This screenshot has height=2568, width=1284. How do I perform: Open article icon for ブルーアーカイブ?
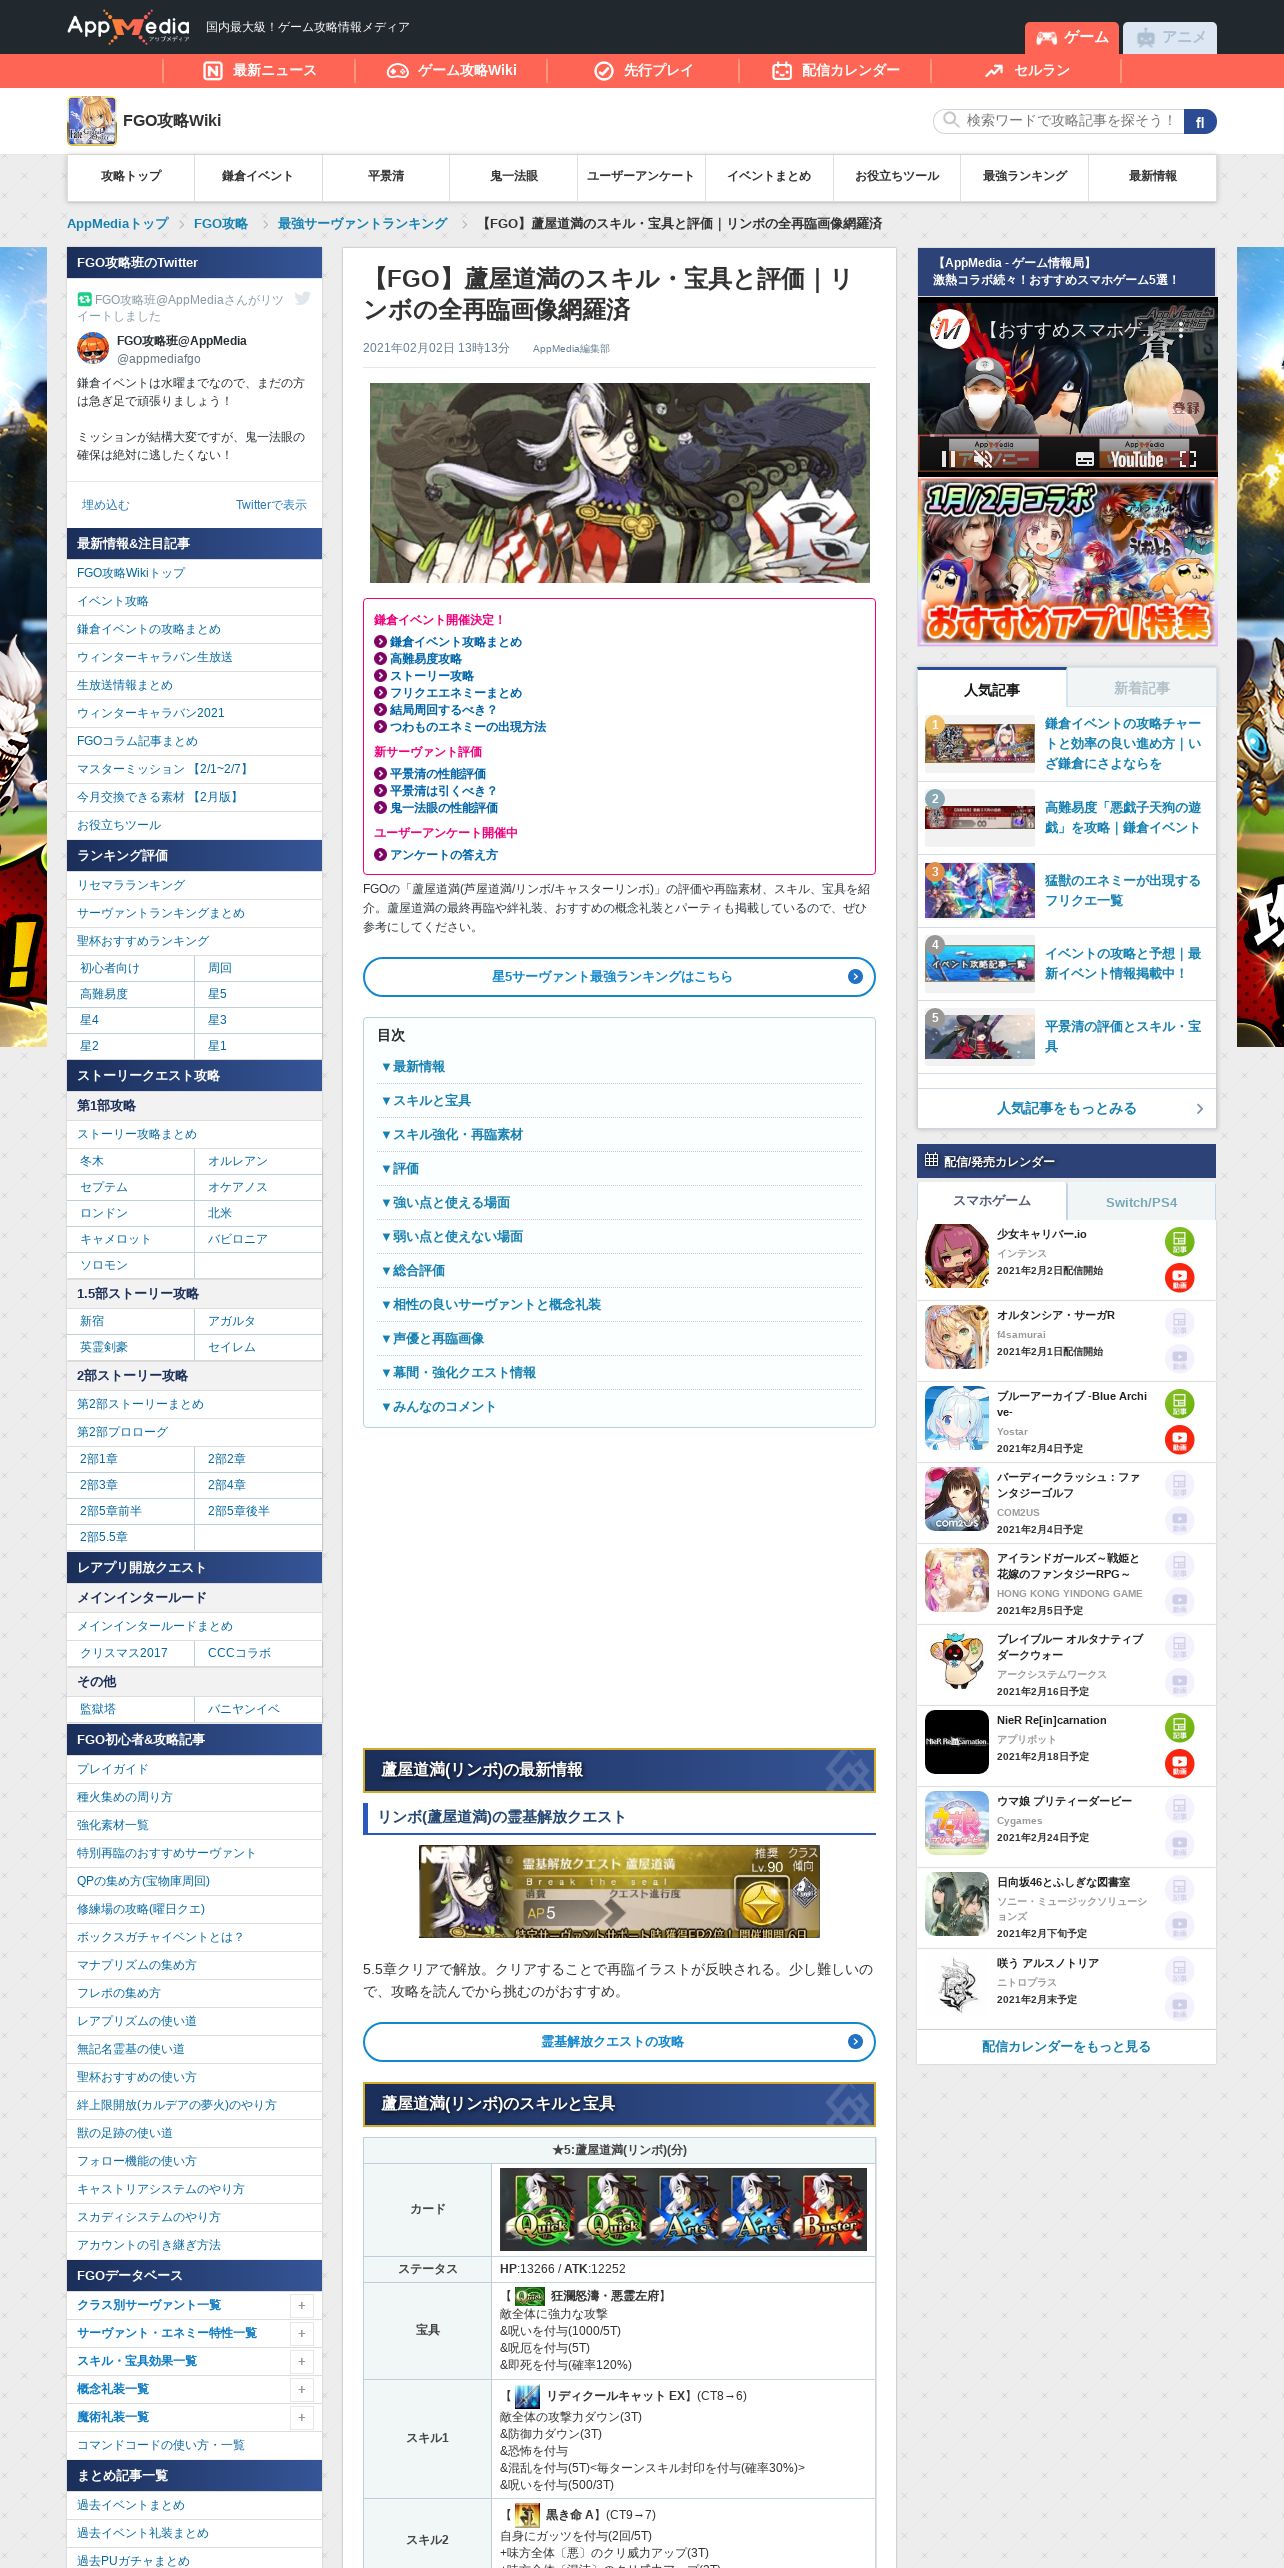click(x=1180, y=1404)
